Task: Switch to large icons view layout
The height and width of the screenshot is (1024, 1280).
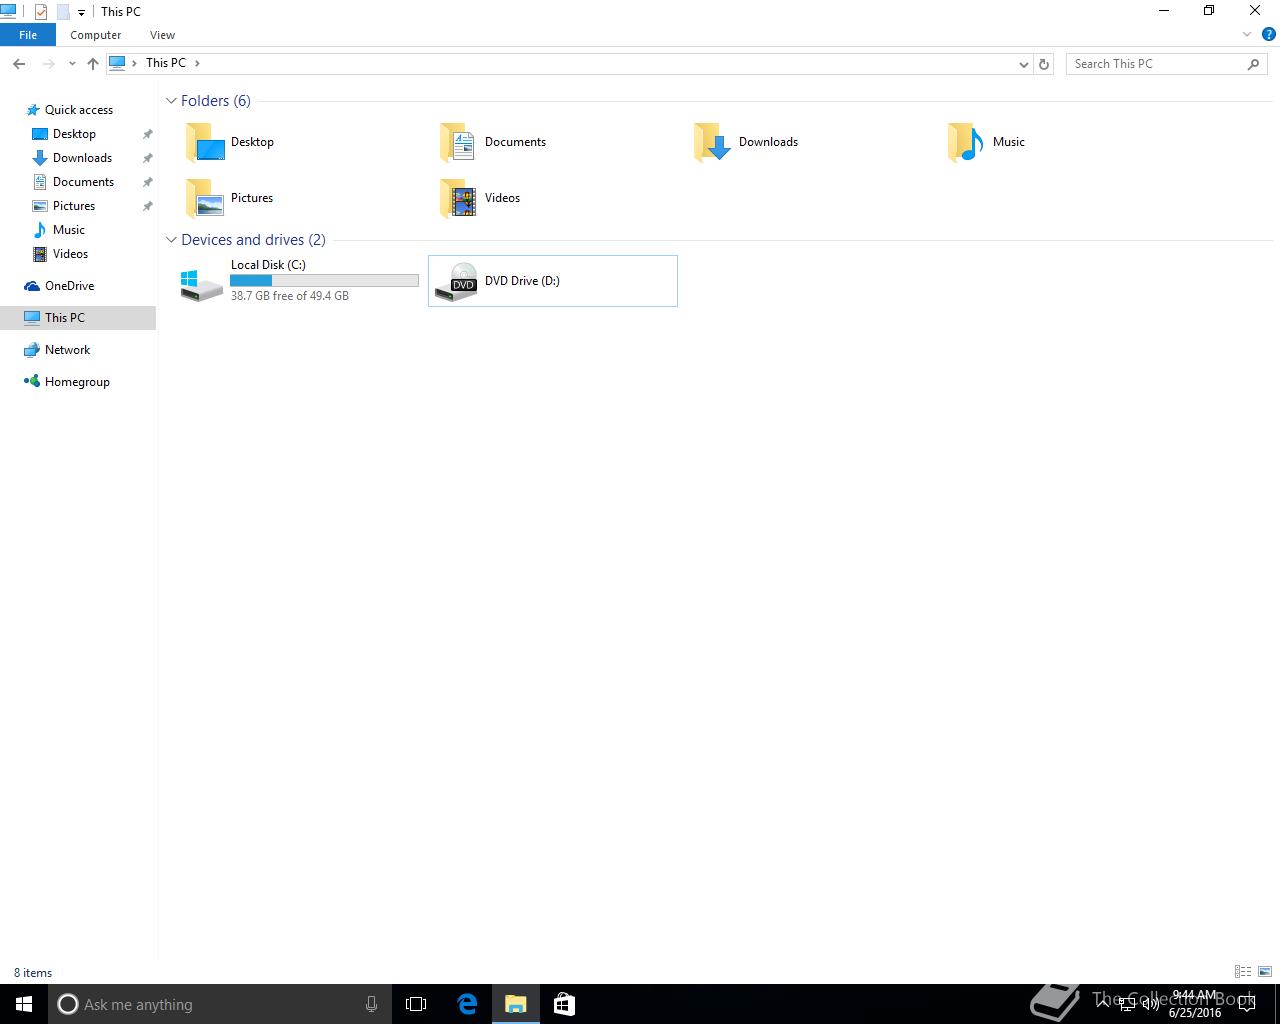Action: click(1265, 972)
